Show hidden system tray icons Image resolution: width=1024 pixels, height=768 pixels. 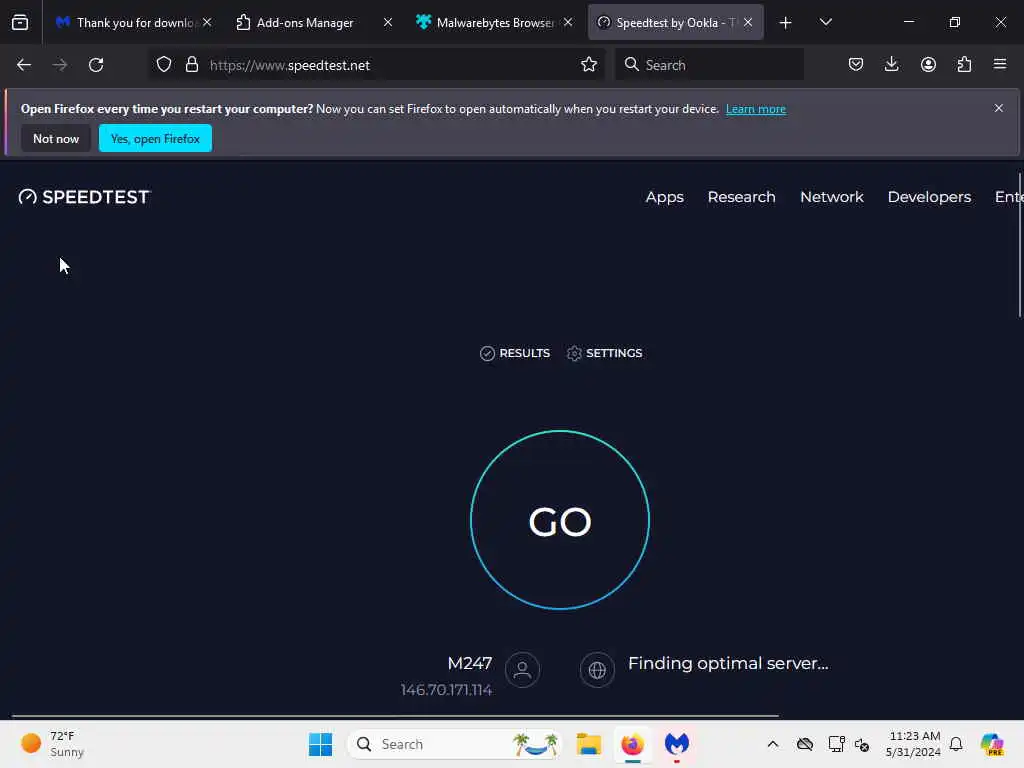(x=773, y=744)
